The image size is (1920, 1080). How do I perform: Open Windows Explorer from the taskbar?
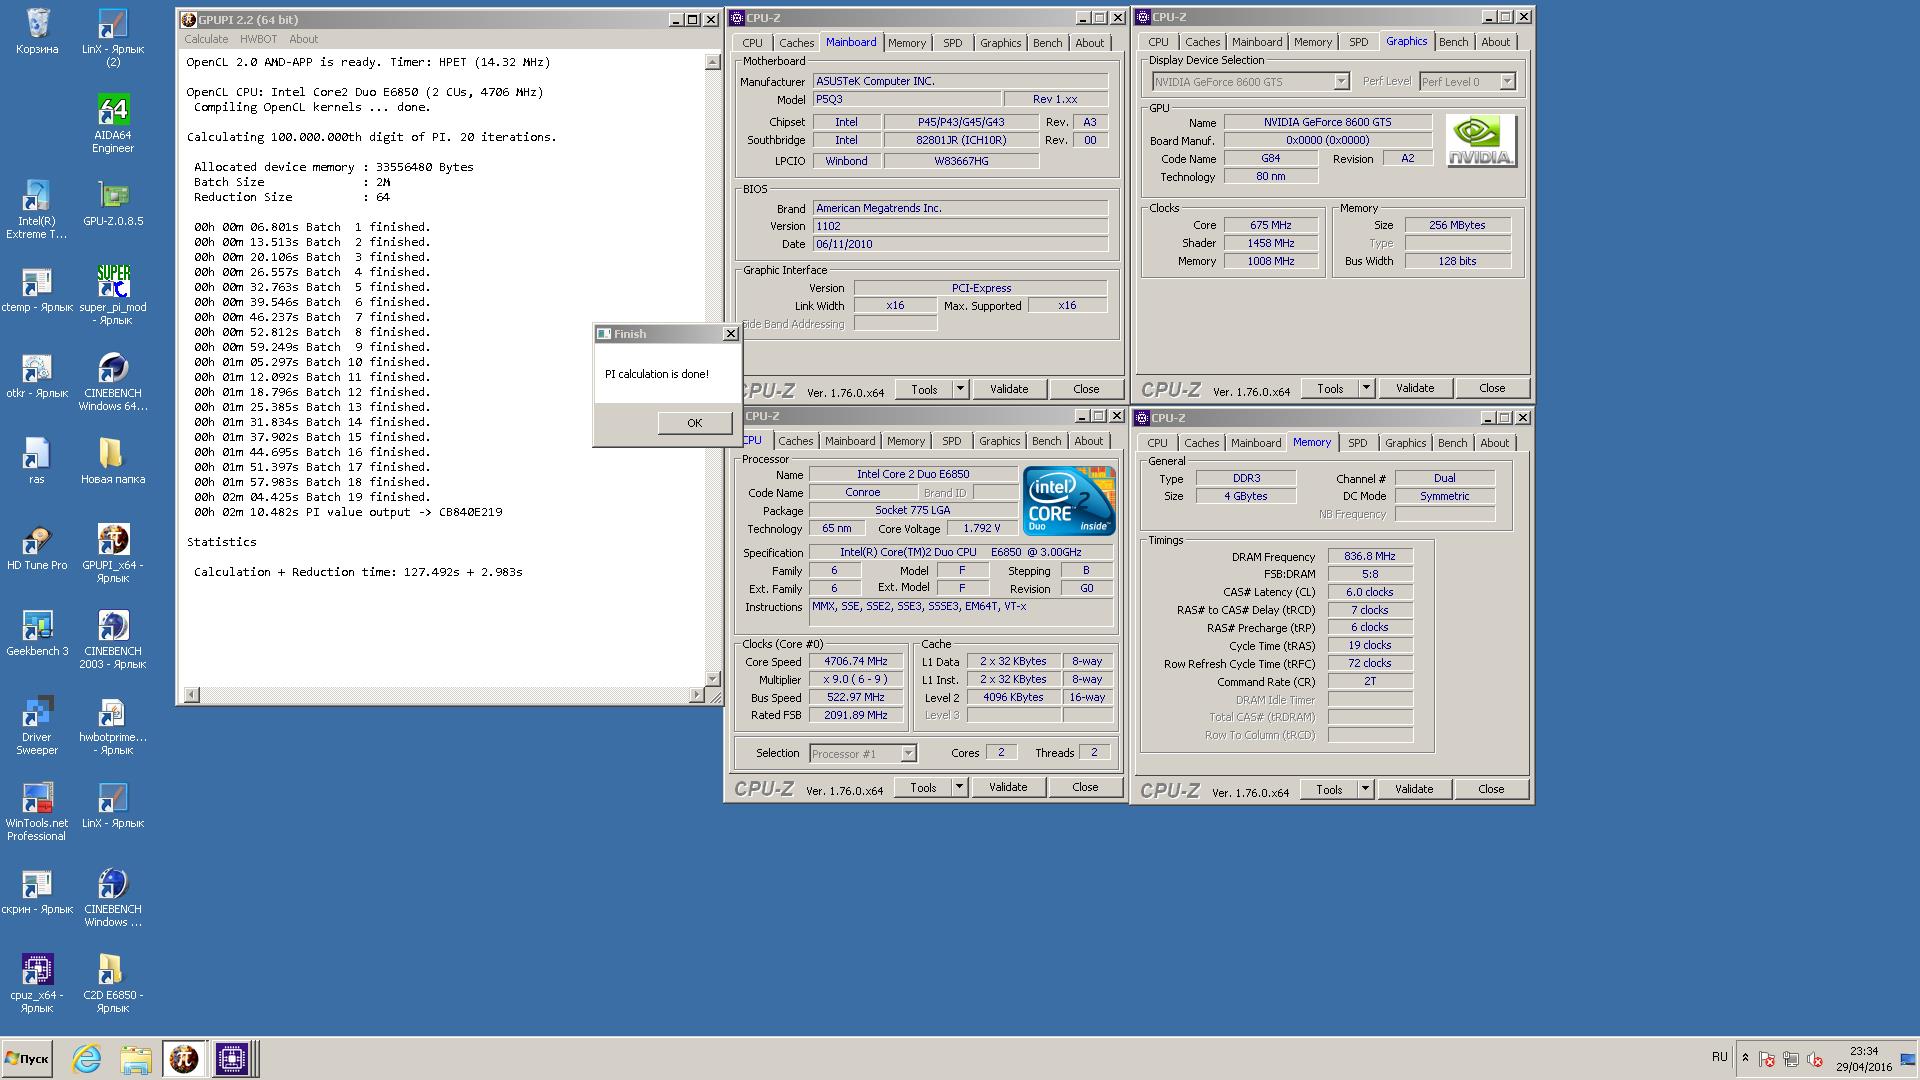[135, 1059]
